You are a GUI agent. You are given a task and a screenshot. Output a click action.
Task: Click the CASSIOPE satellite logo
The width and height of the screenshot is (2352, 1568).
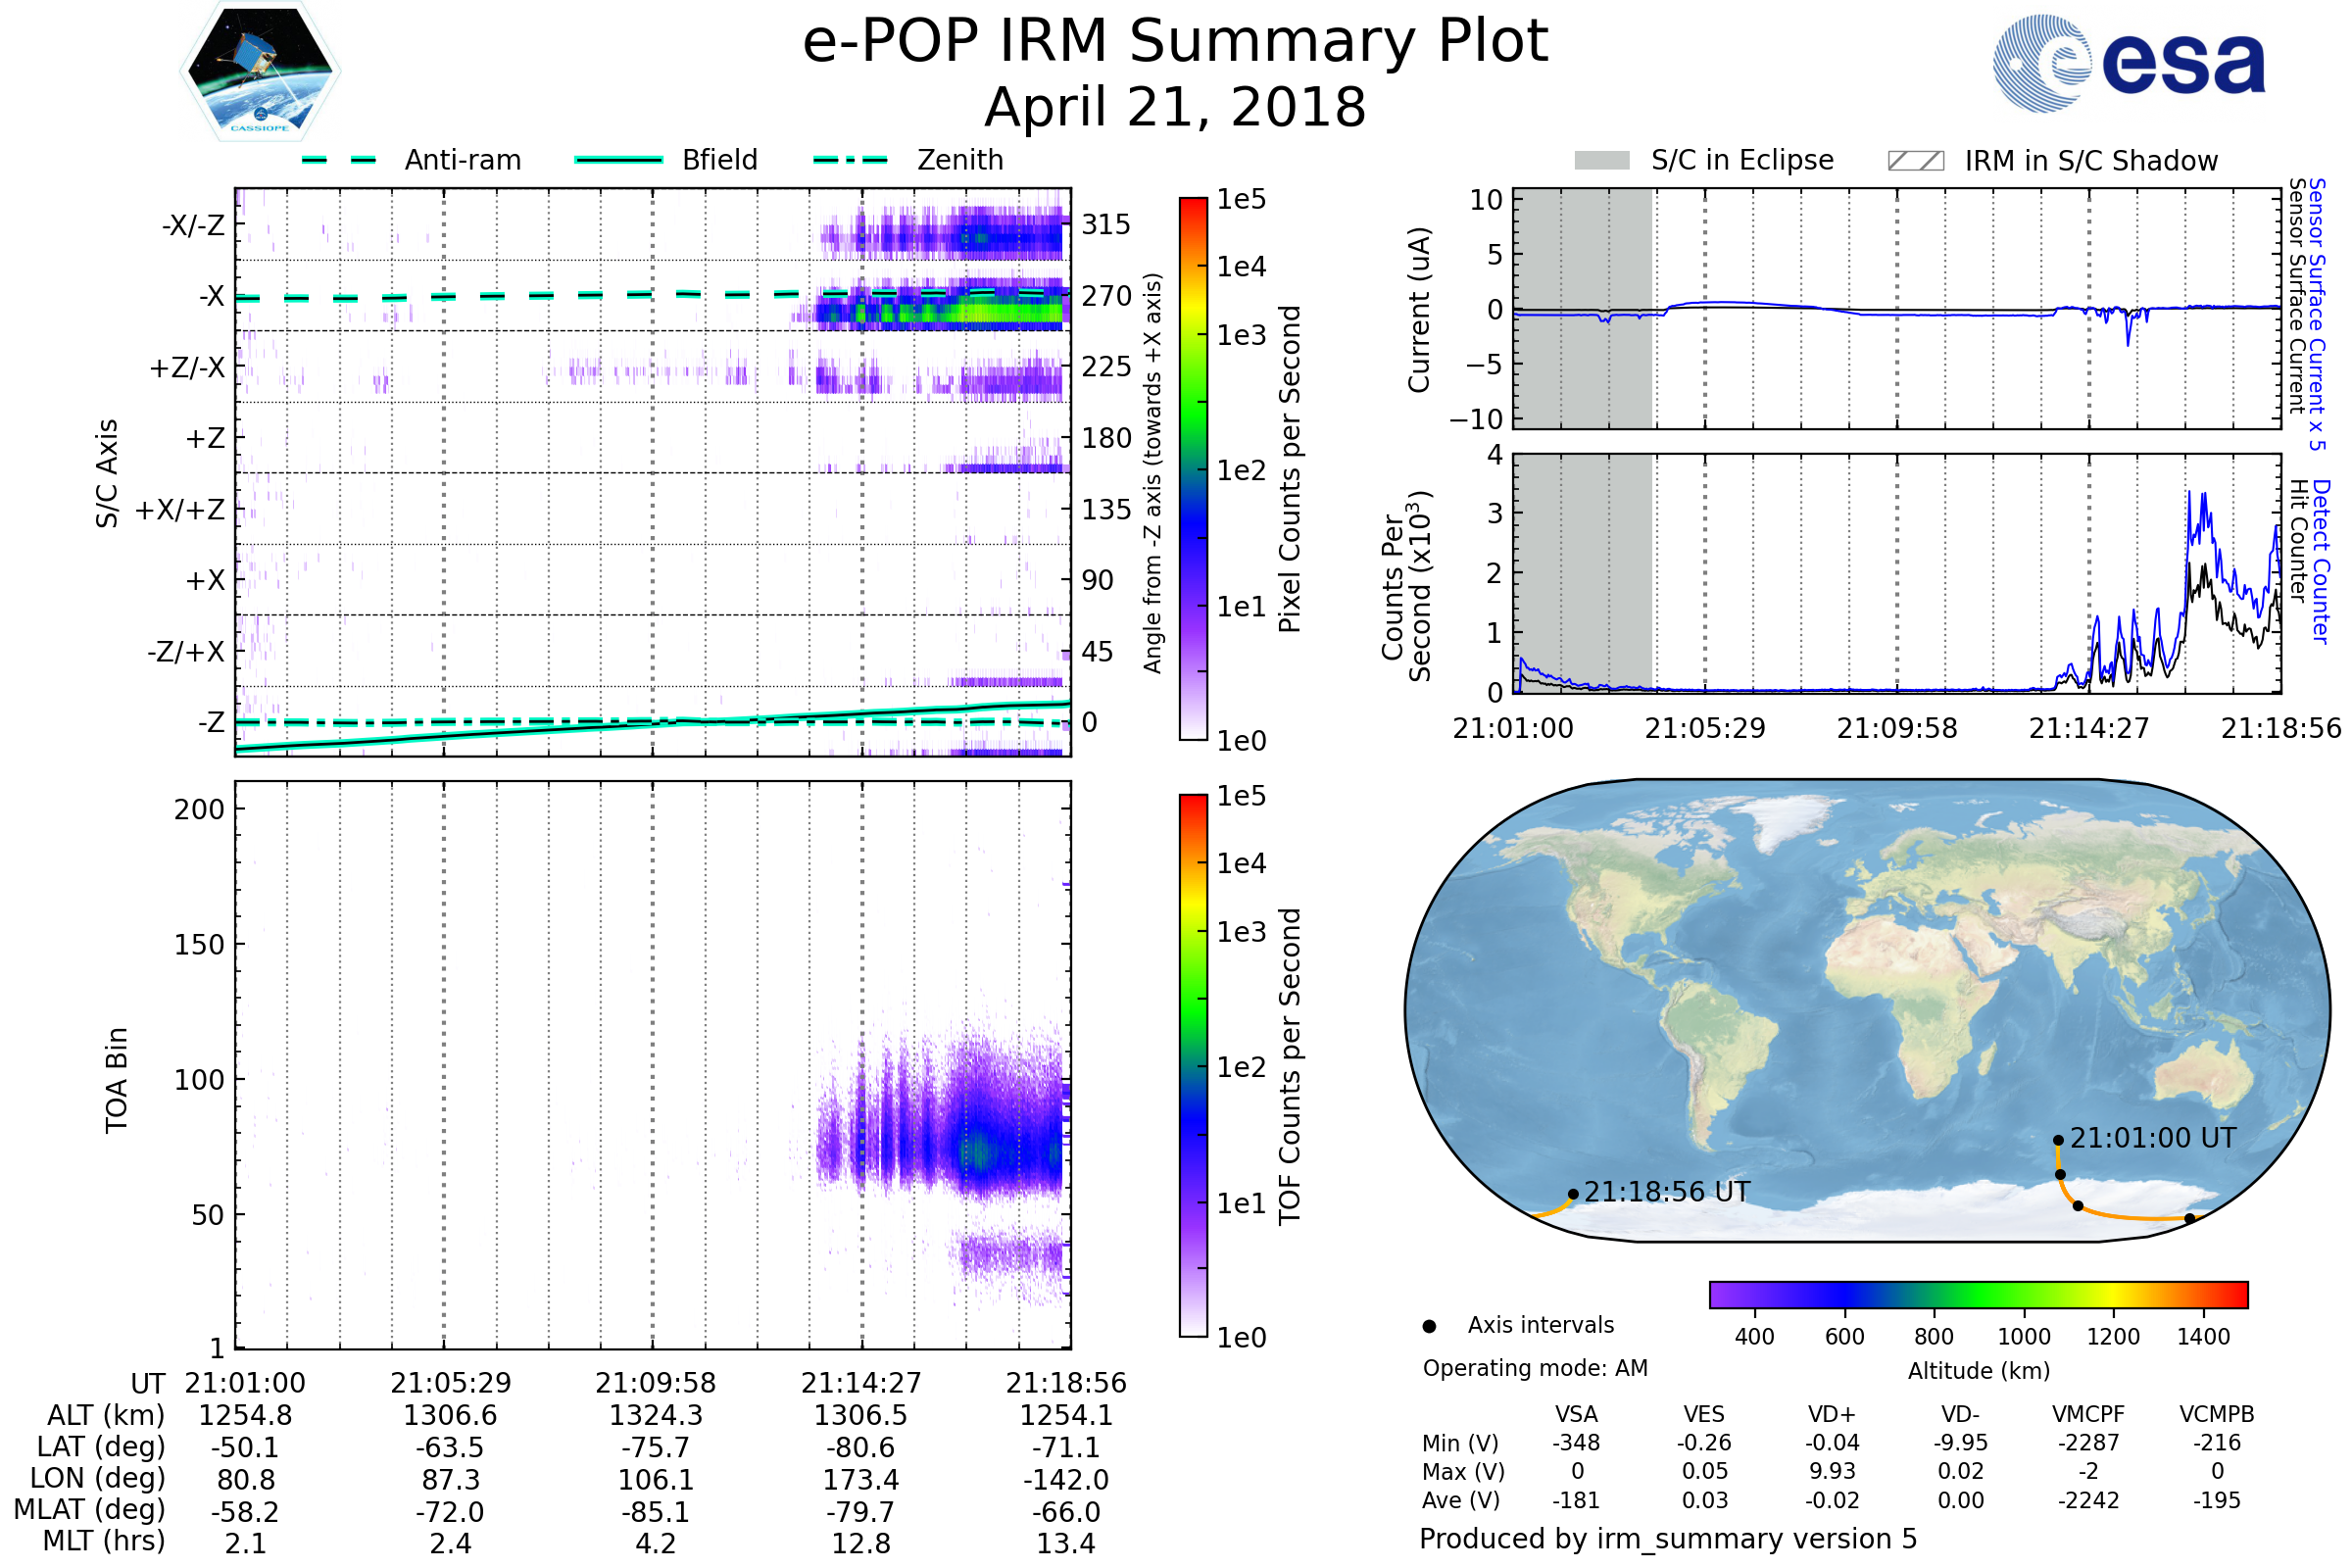click(x=260, y=72)
